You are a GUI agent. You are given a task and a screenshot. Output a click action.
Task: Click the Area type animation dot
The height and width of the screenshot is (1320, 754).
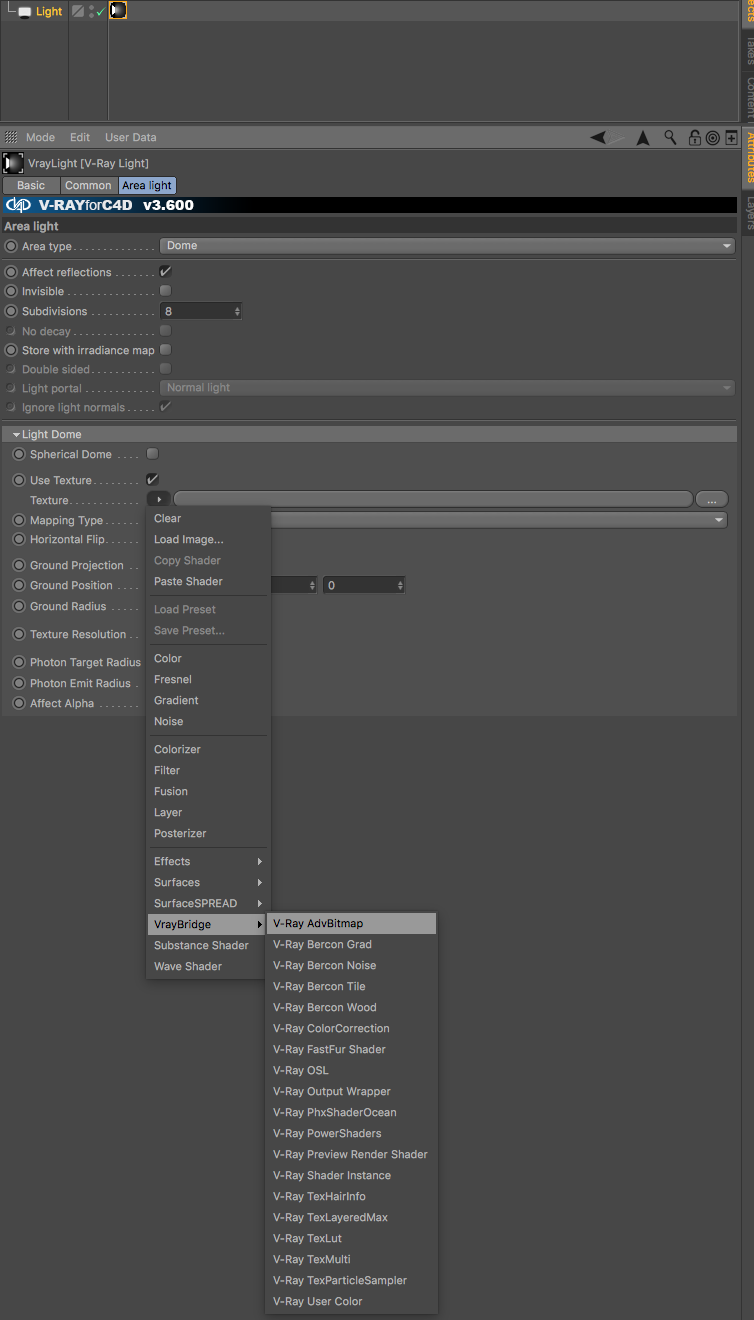click(x=12, y=246)
